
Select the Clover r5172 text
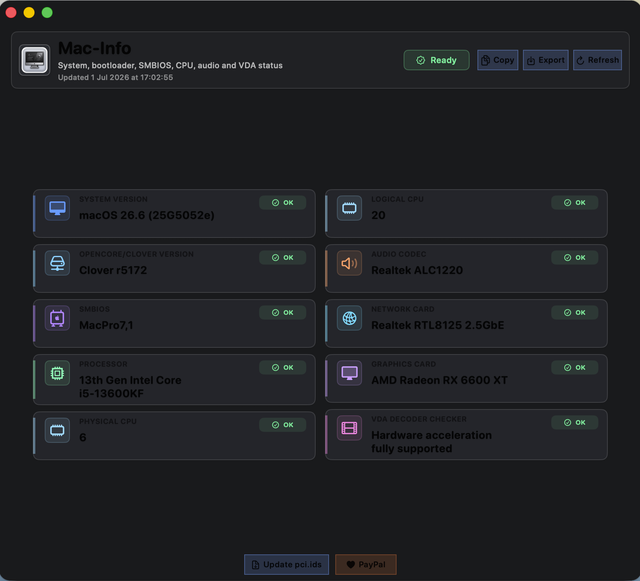[x=113, y=270]
